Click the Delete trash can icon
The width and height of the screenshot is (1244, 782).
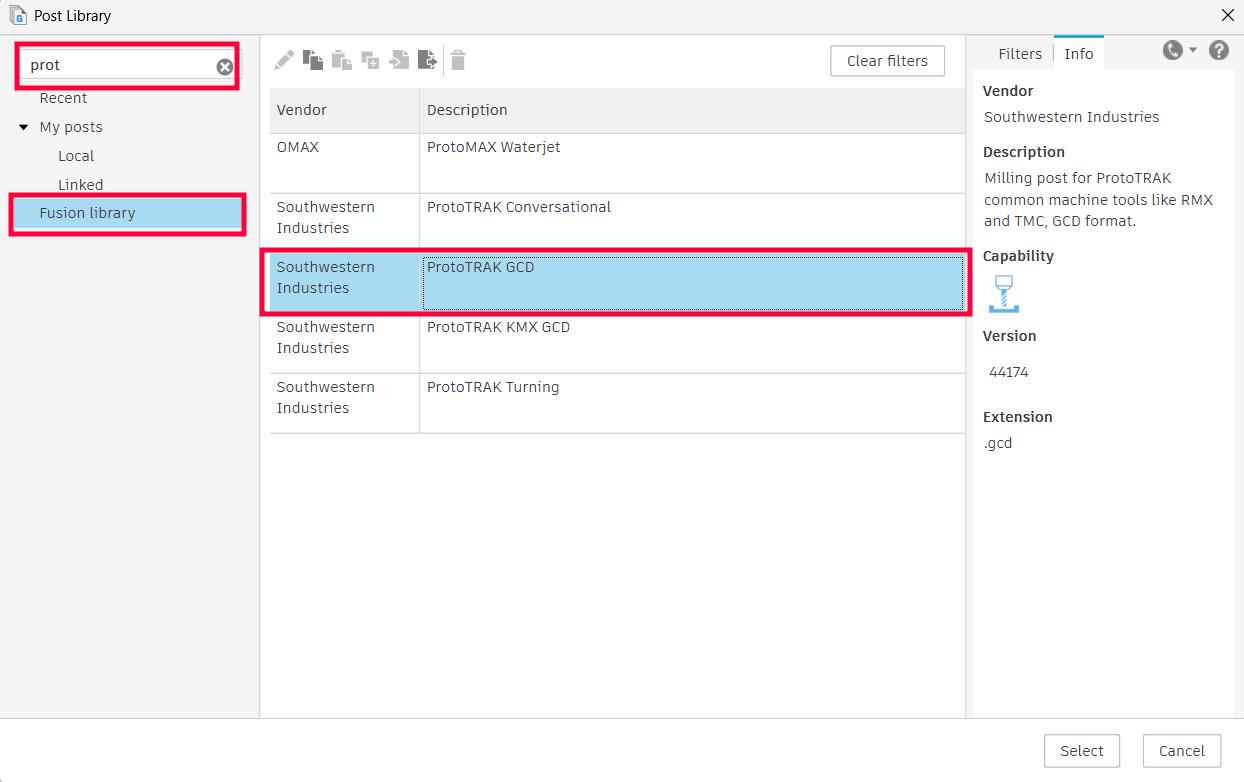(458, 60)
